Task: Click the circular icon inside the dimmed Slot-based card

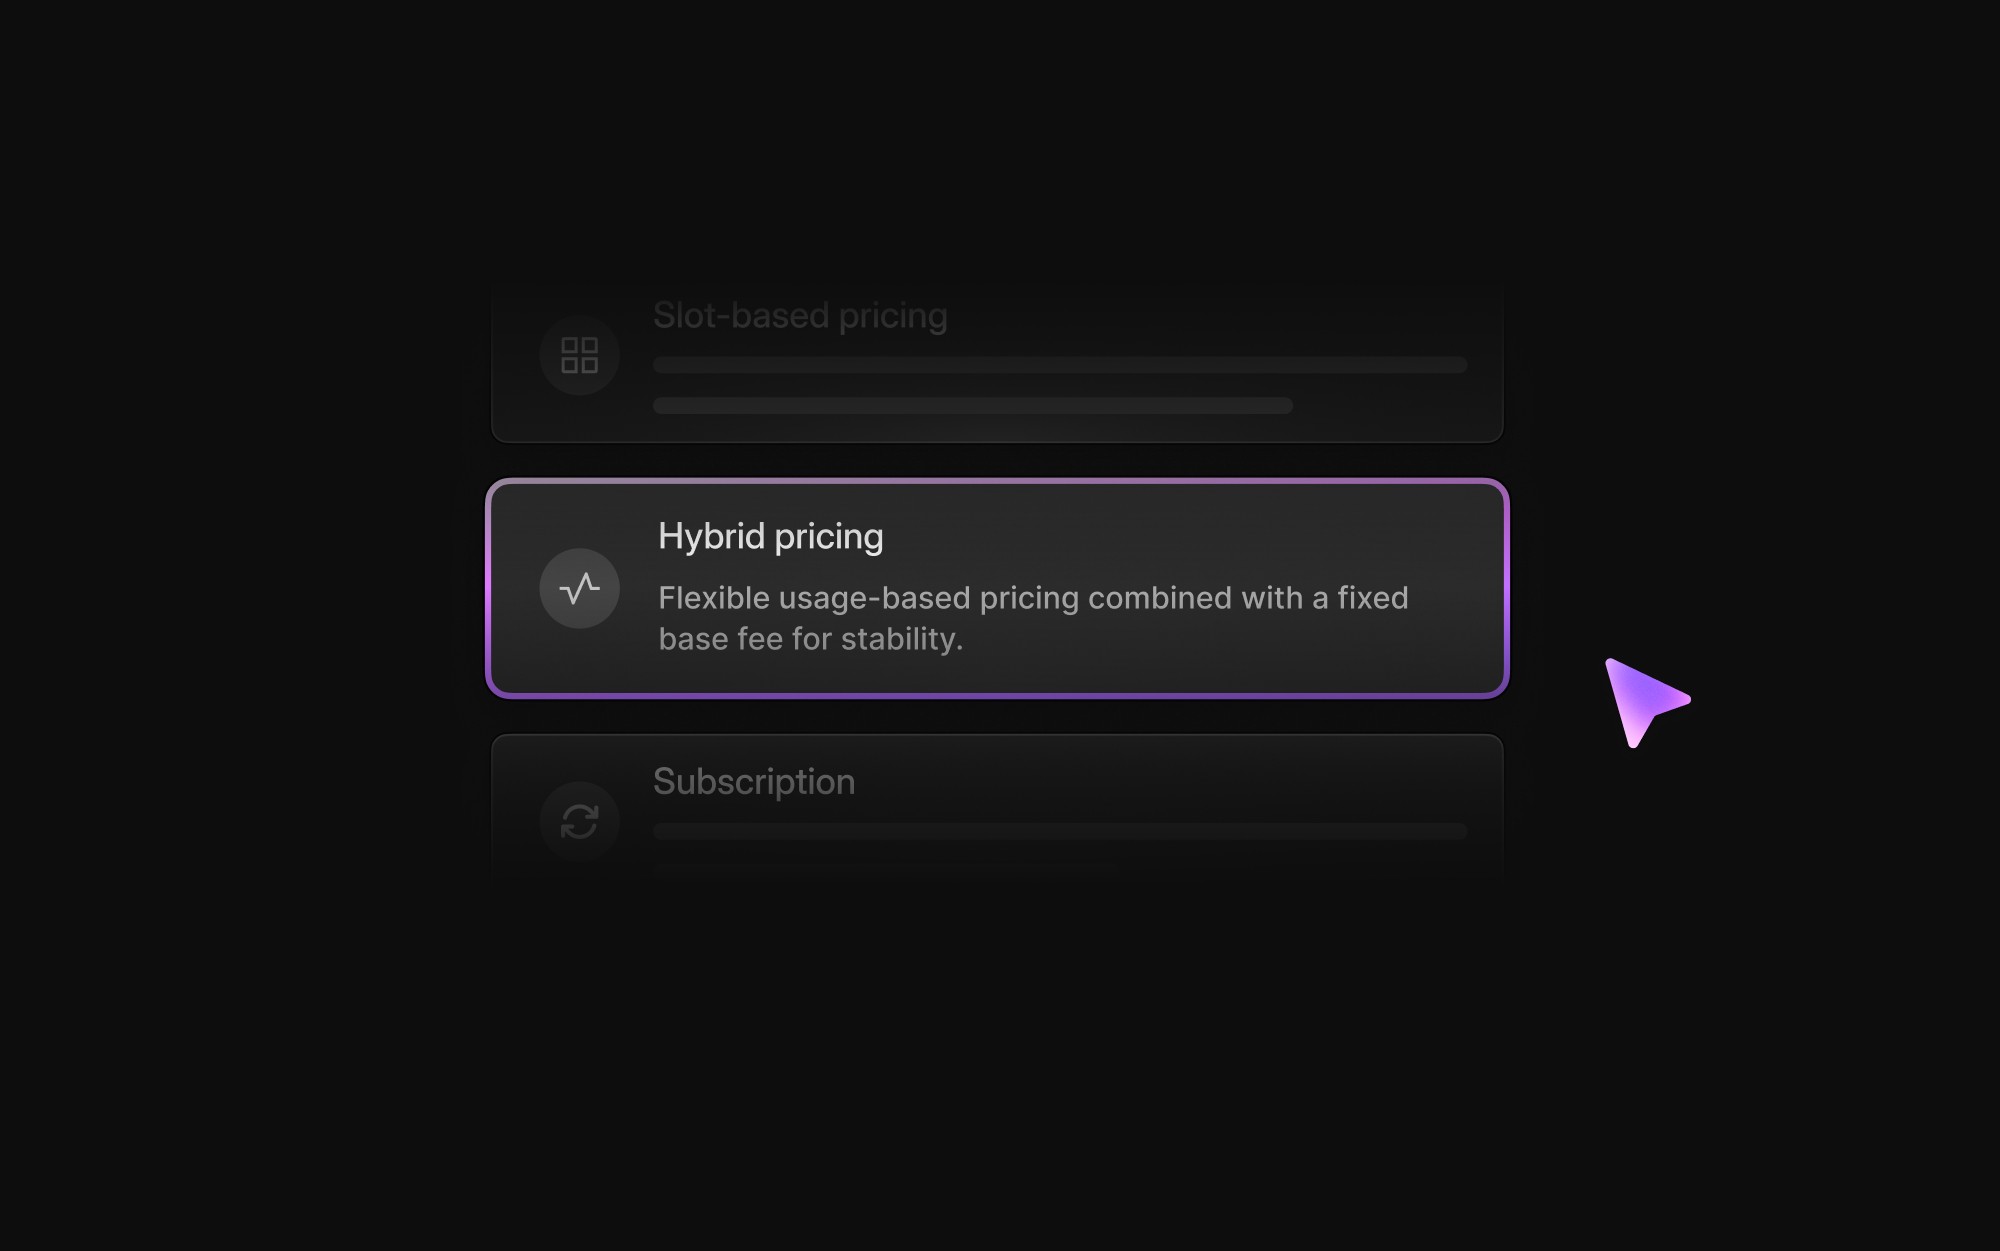Action: [579, 356]
